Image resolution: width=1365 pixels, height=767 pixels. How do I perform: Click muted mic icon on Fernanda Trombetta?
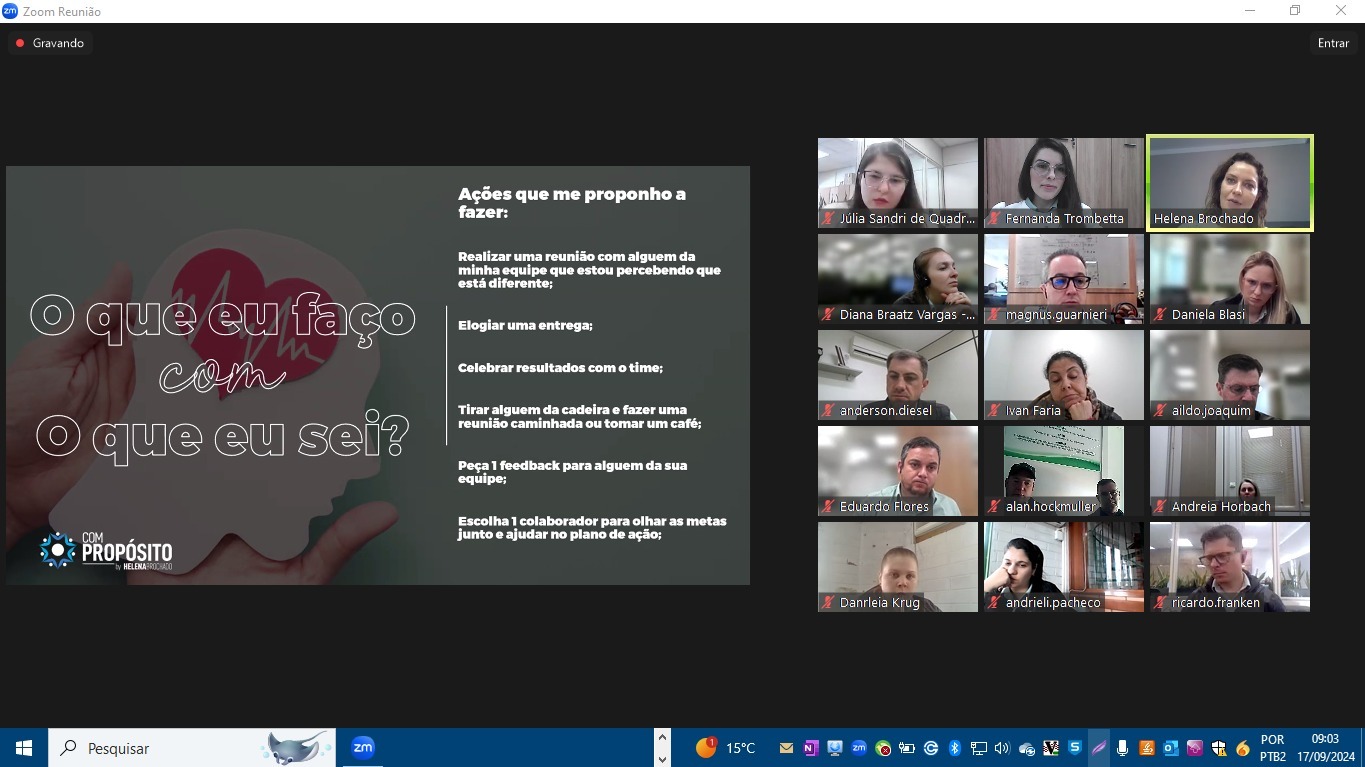(x=994, y=219)
